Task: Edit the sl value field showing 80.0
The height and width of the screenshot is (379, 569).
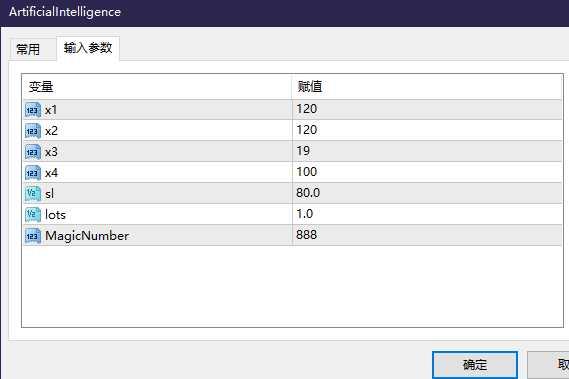Action: point(427,193)
